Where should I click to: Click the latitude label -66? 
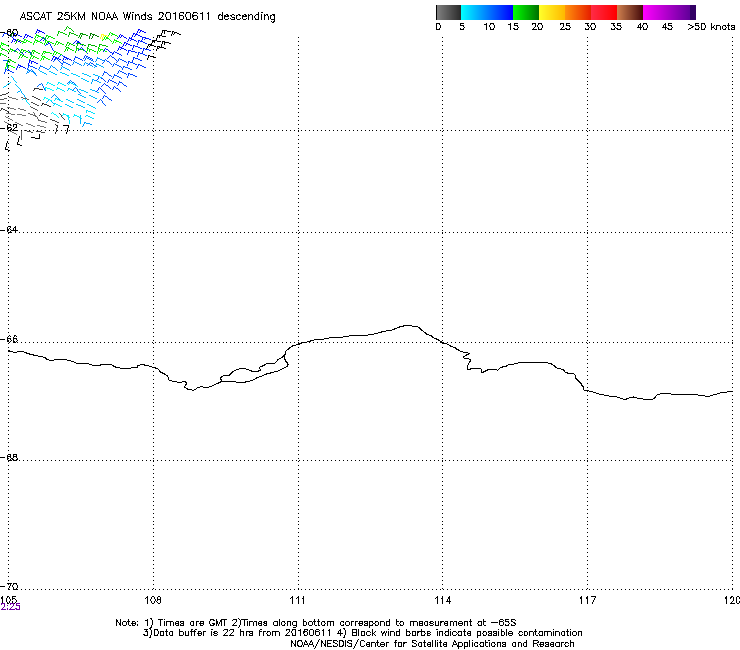[9, 339]
